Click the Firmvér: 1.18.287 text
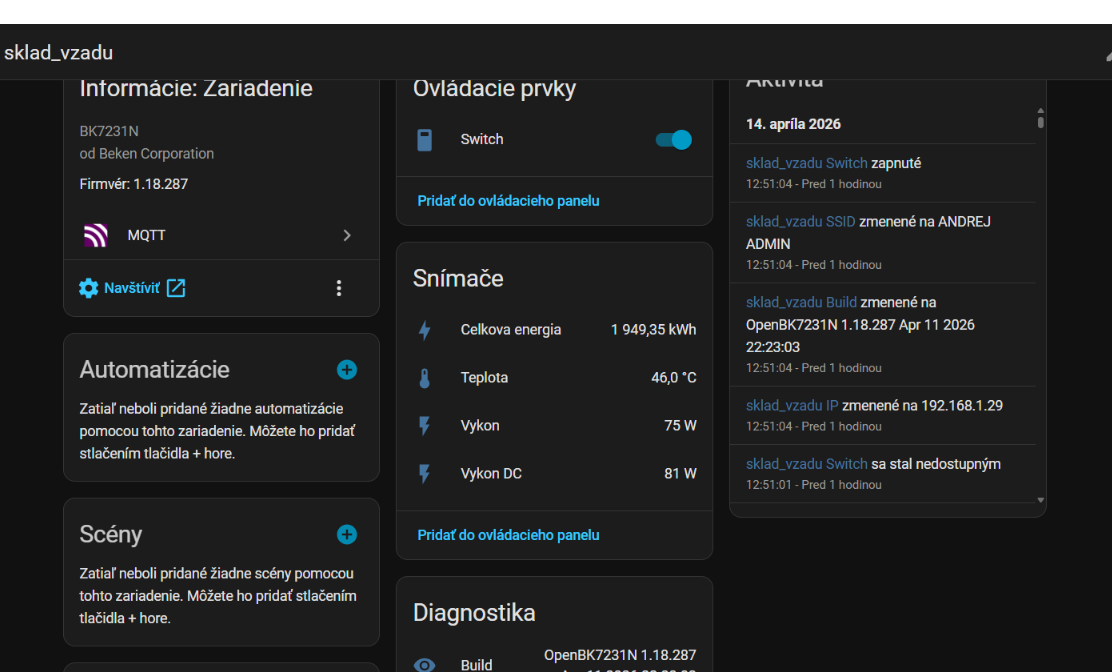Viewport: 1112px width, 672px height. pyautogui.click(x=133, y=184)
